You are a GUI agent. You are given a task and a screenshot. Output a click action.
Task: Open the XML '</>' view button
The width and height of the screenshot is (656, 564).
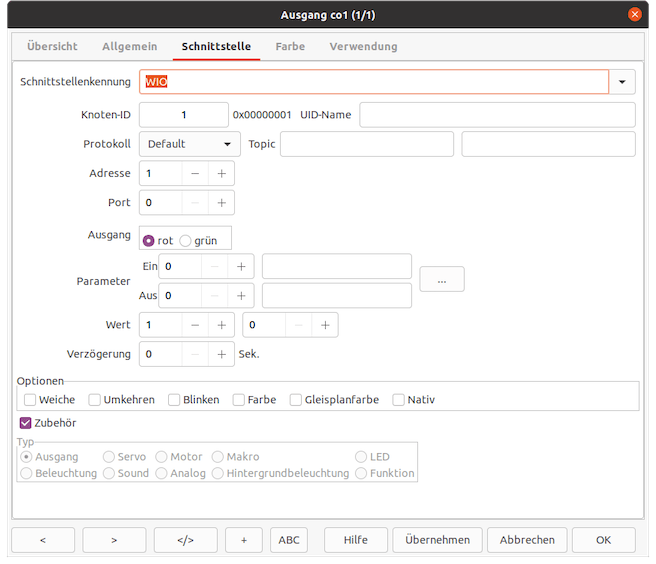[x=185, y=540]
